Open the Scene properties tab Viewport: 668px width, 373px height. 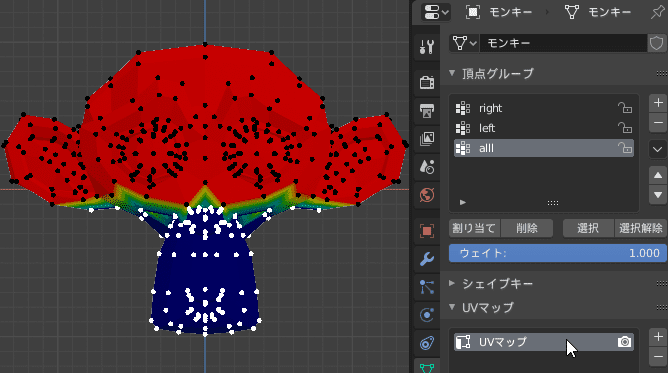click(426, 166)
